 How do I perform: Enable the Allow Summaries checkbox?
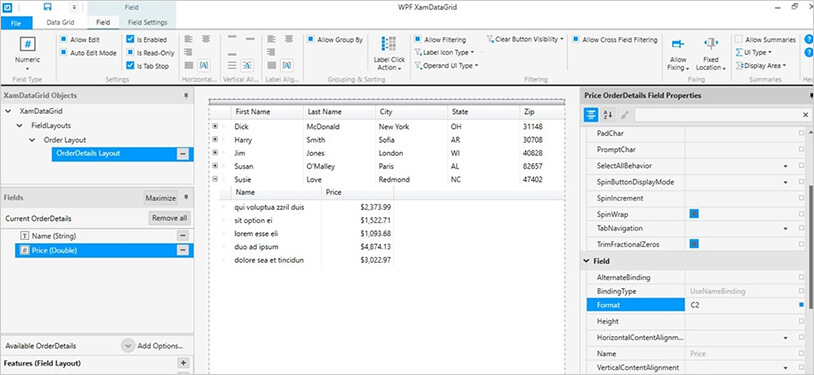[739, 39]
